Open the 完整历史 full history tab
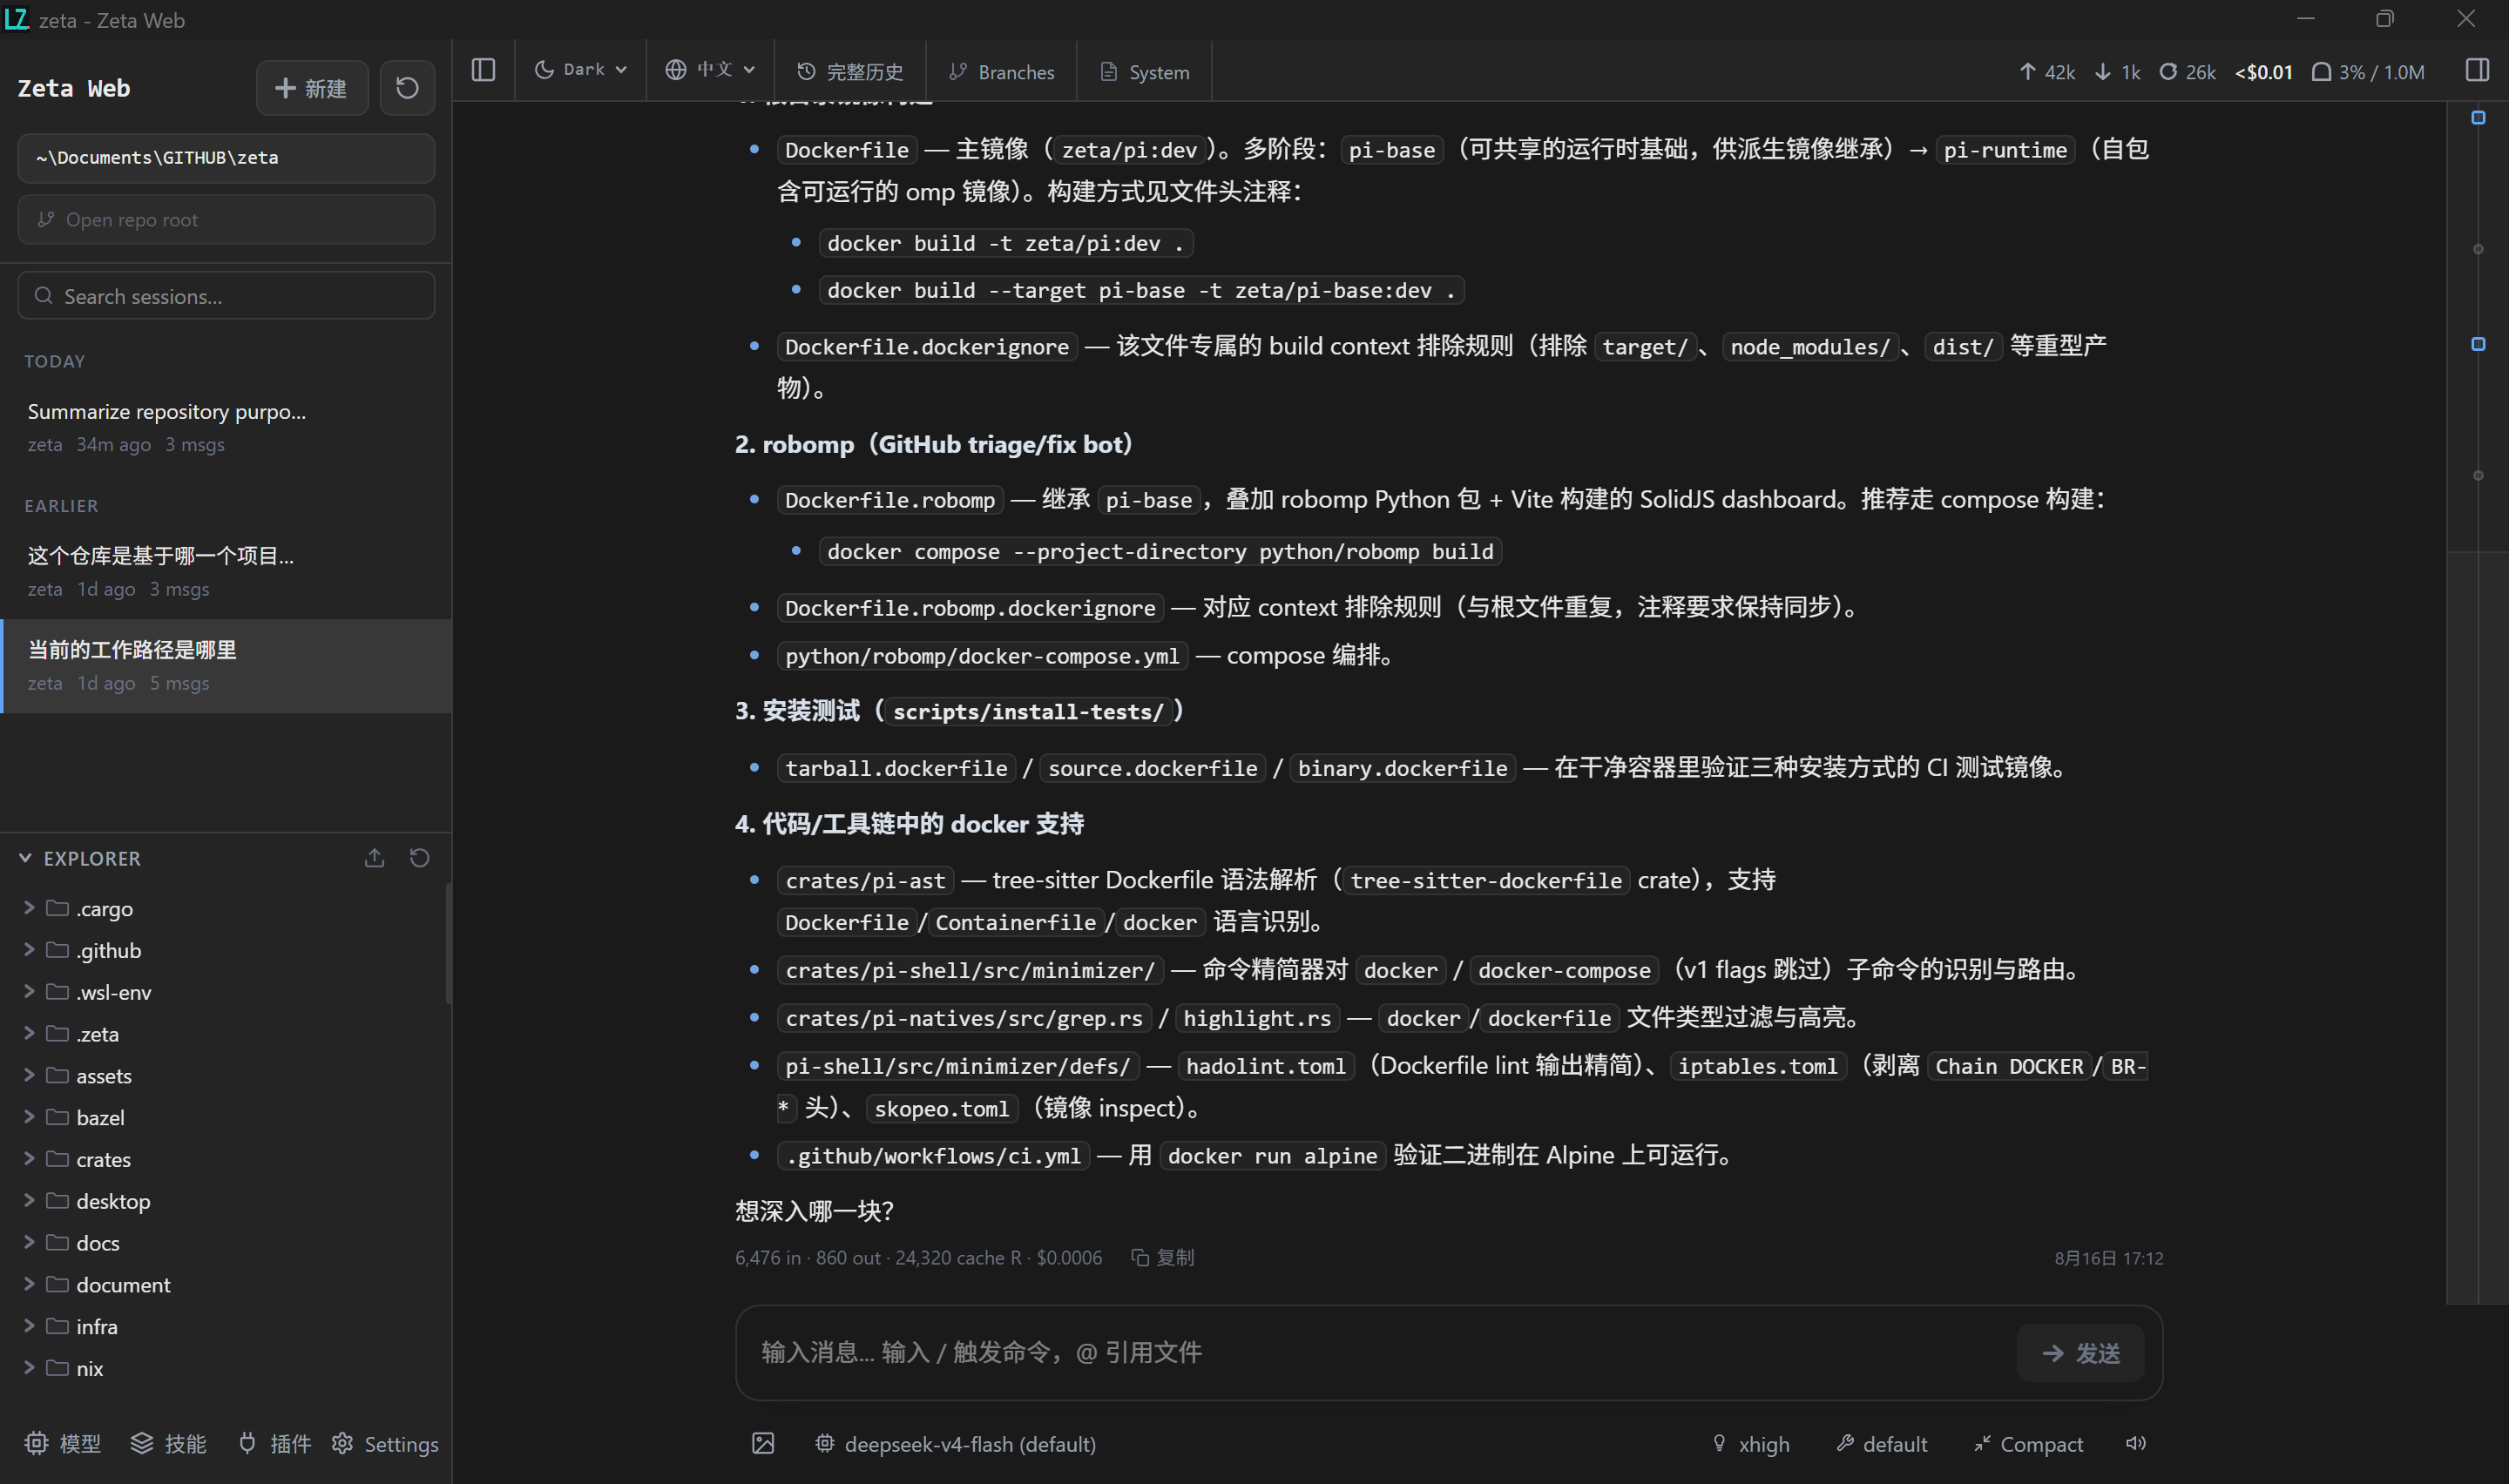This screenshot has width=2509, height=1484. pyautogui.click(x=850, y=72)
